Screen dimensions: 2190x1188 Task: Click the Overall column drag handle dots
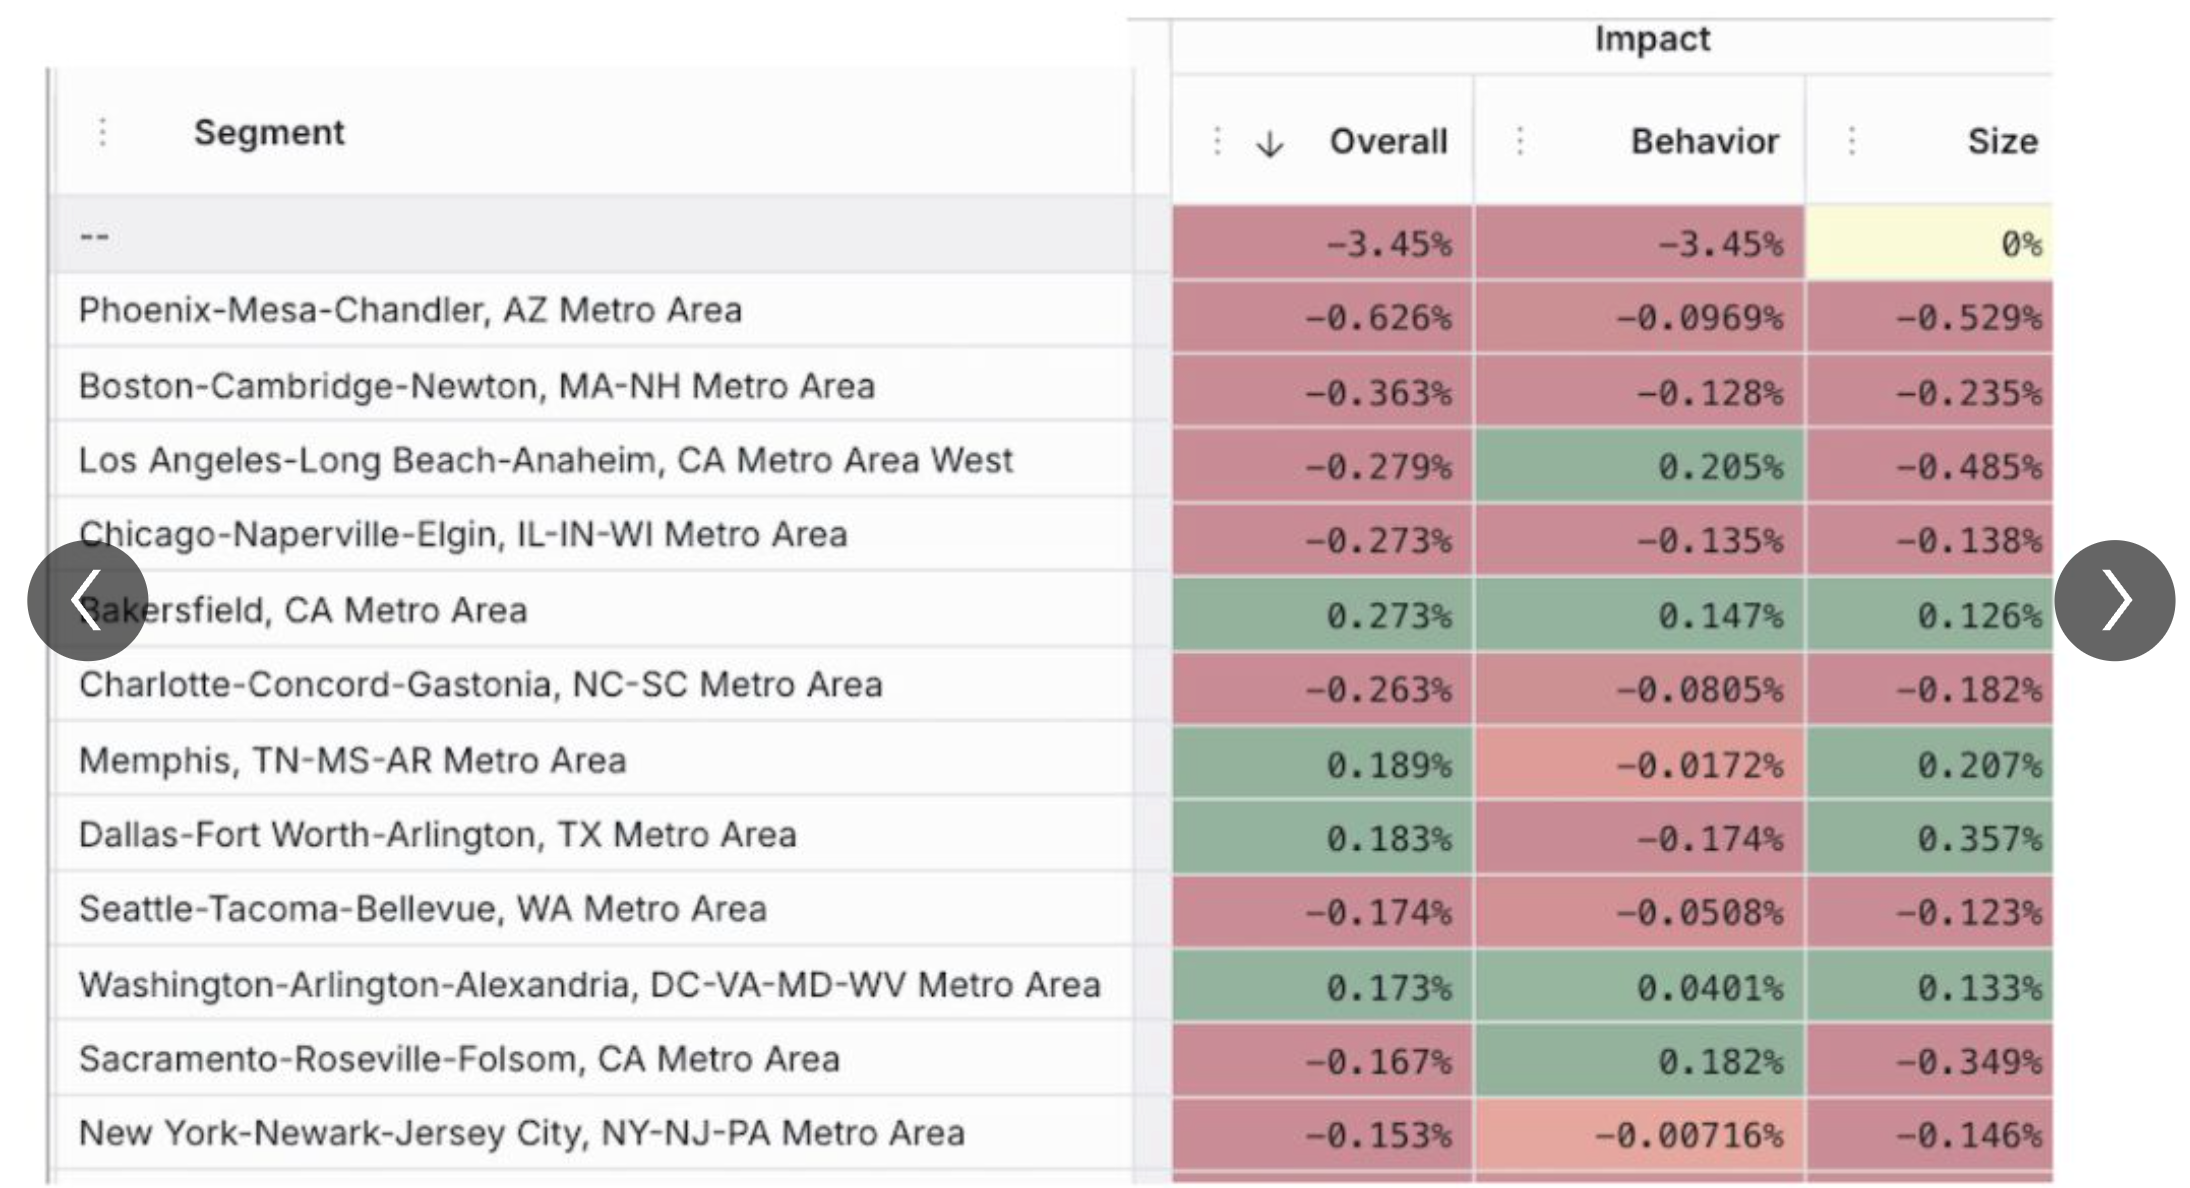tap(1217, 141)
